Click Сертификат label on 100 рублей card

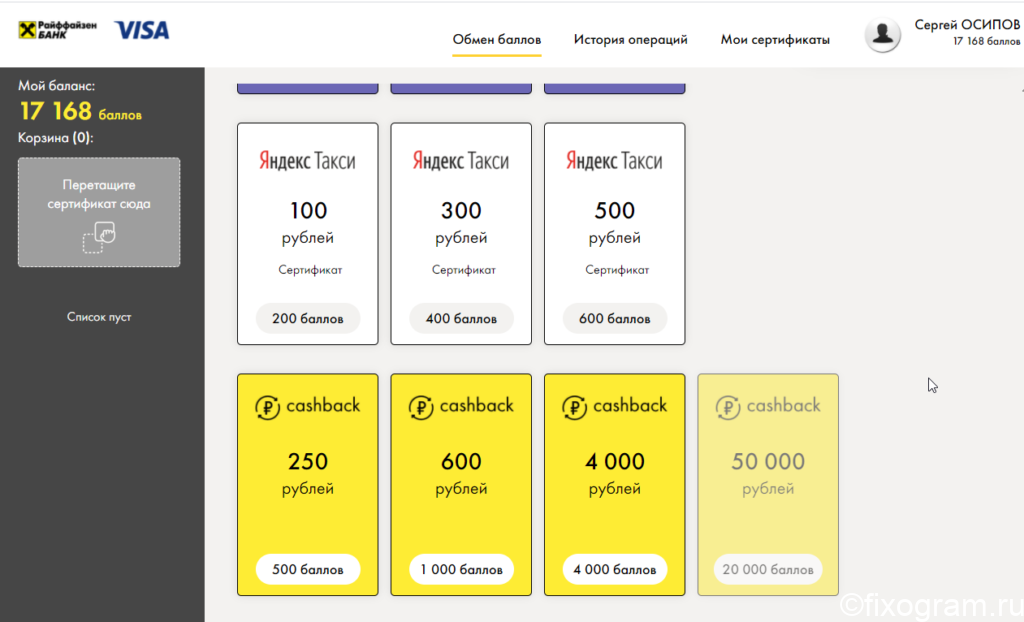310,270
